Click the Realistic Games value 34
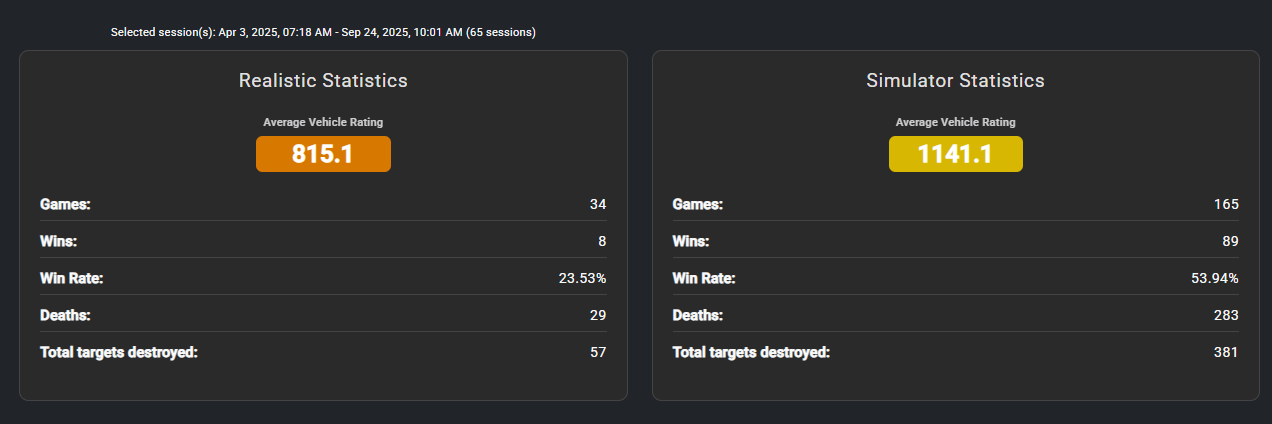The image size is (1272, 424). pos(598,204)
